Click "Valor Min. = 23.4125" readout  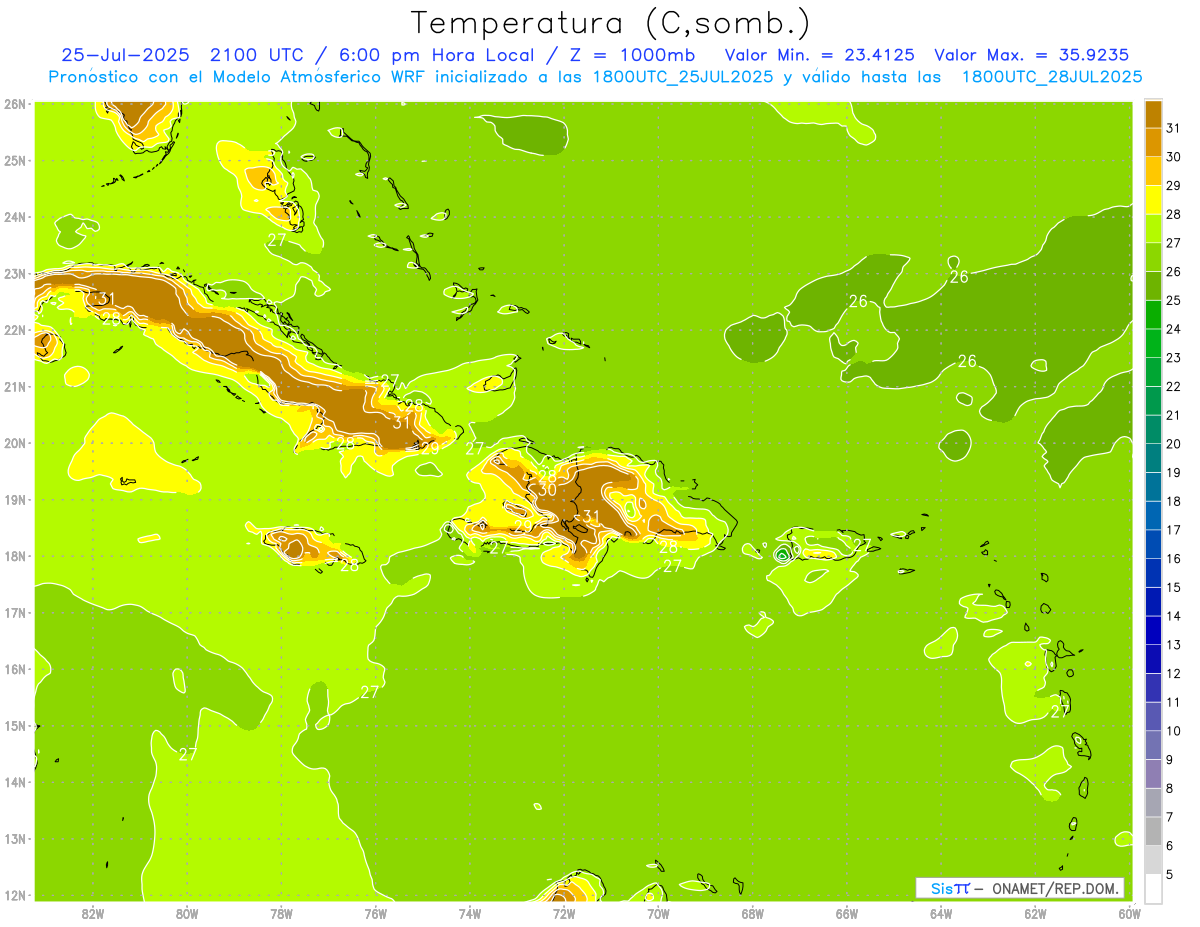click(820, 54)
